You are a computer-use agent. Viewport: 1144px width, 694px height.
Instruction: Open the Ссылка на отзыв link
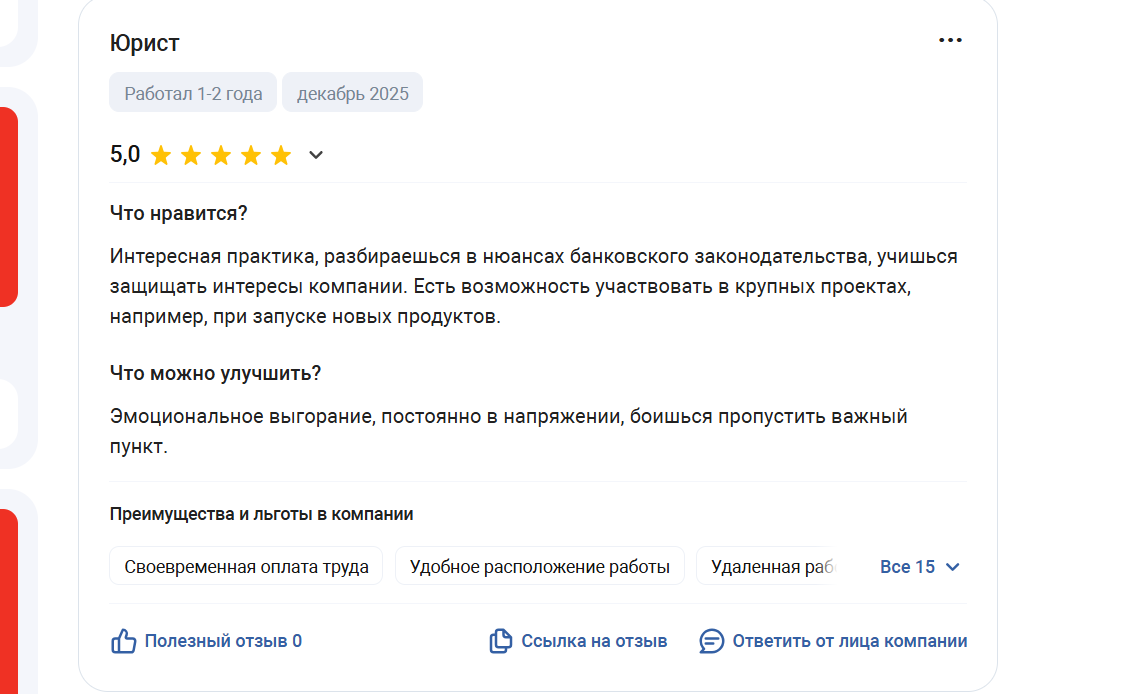[594, 641]
